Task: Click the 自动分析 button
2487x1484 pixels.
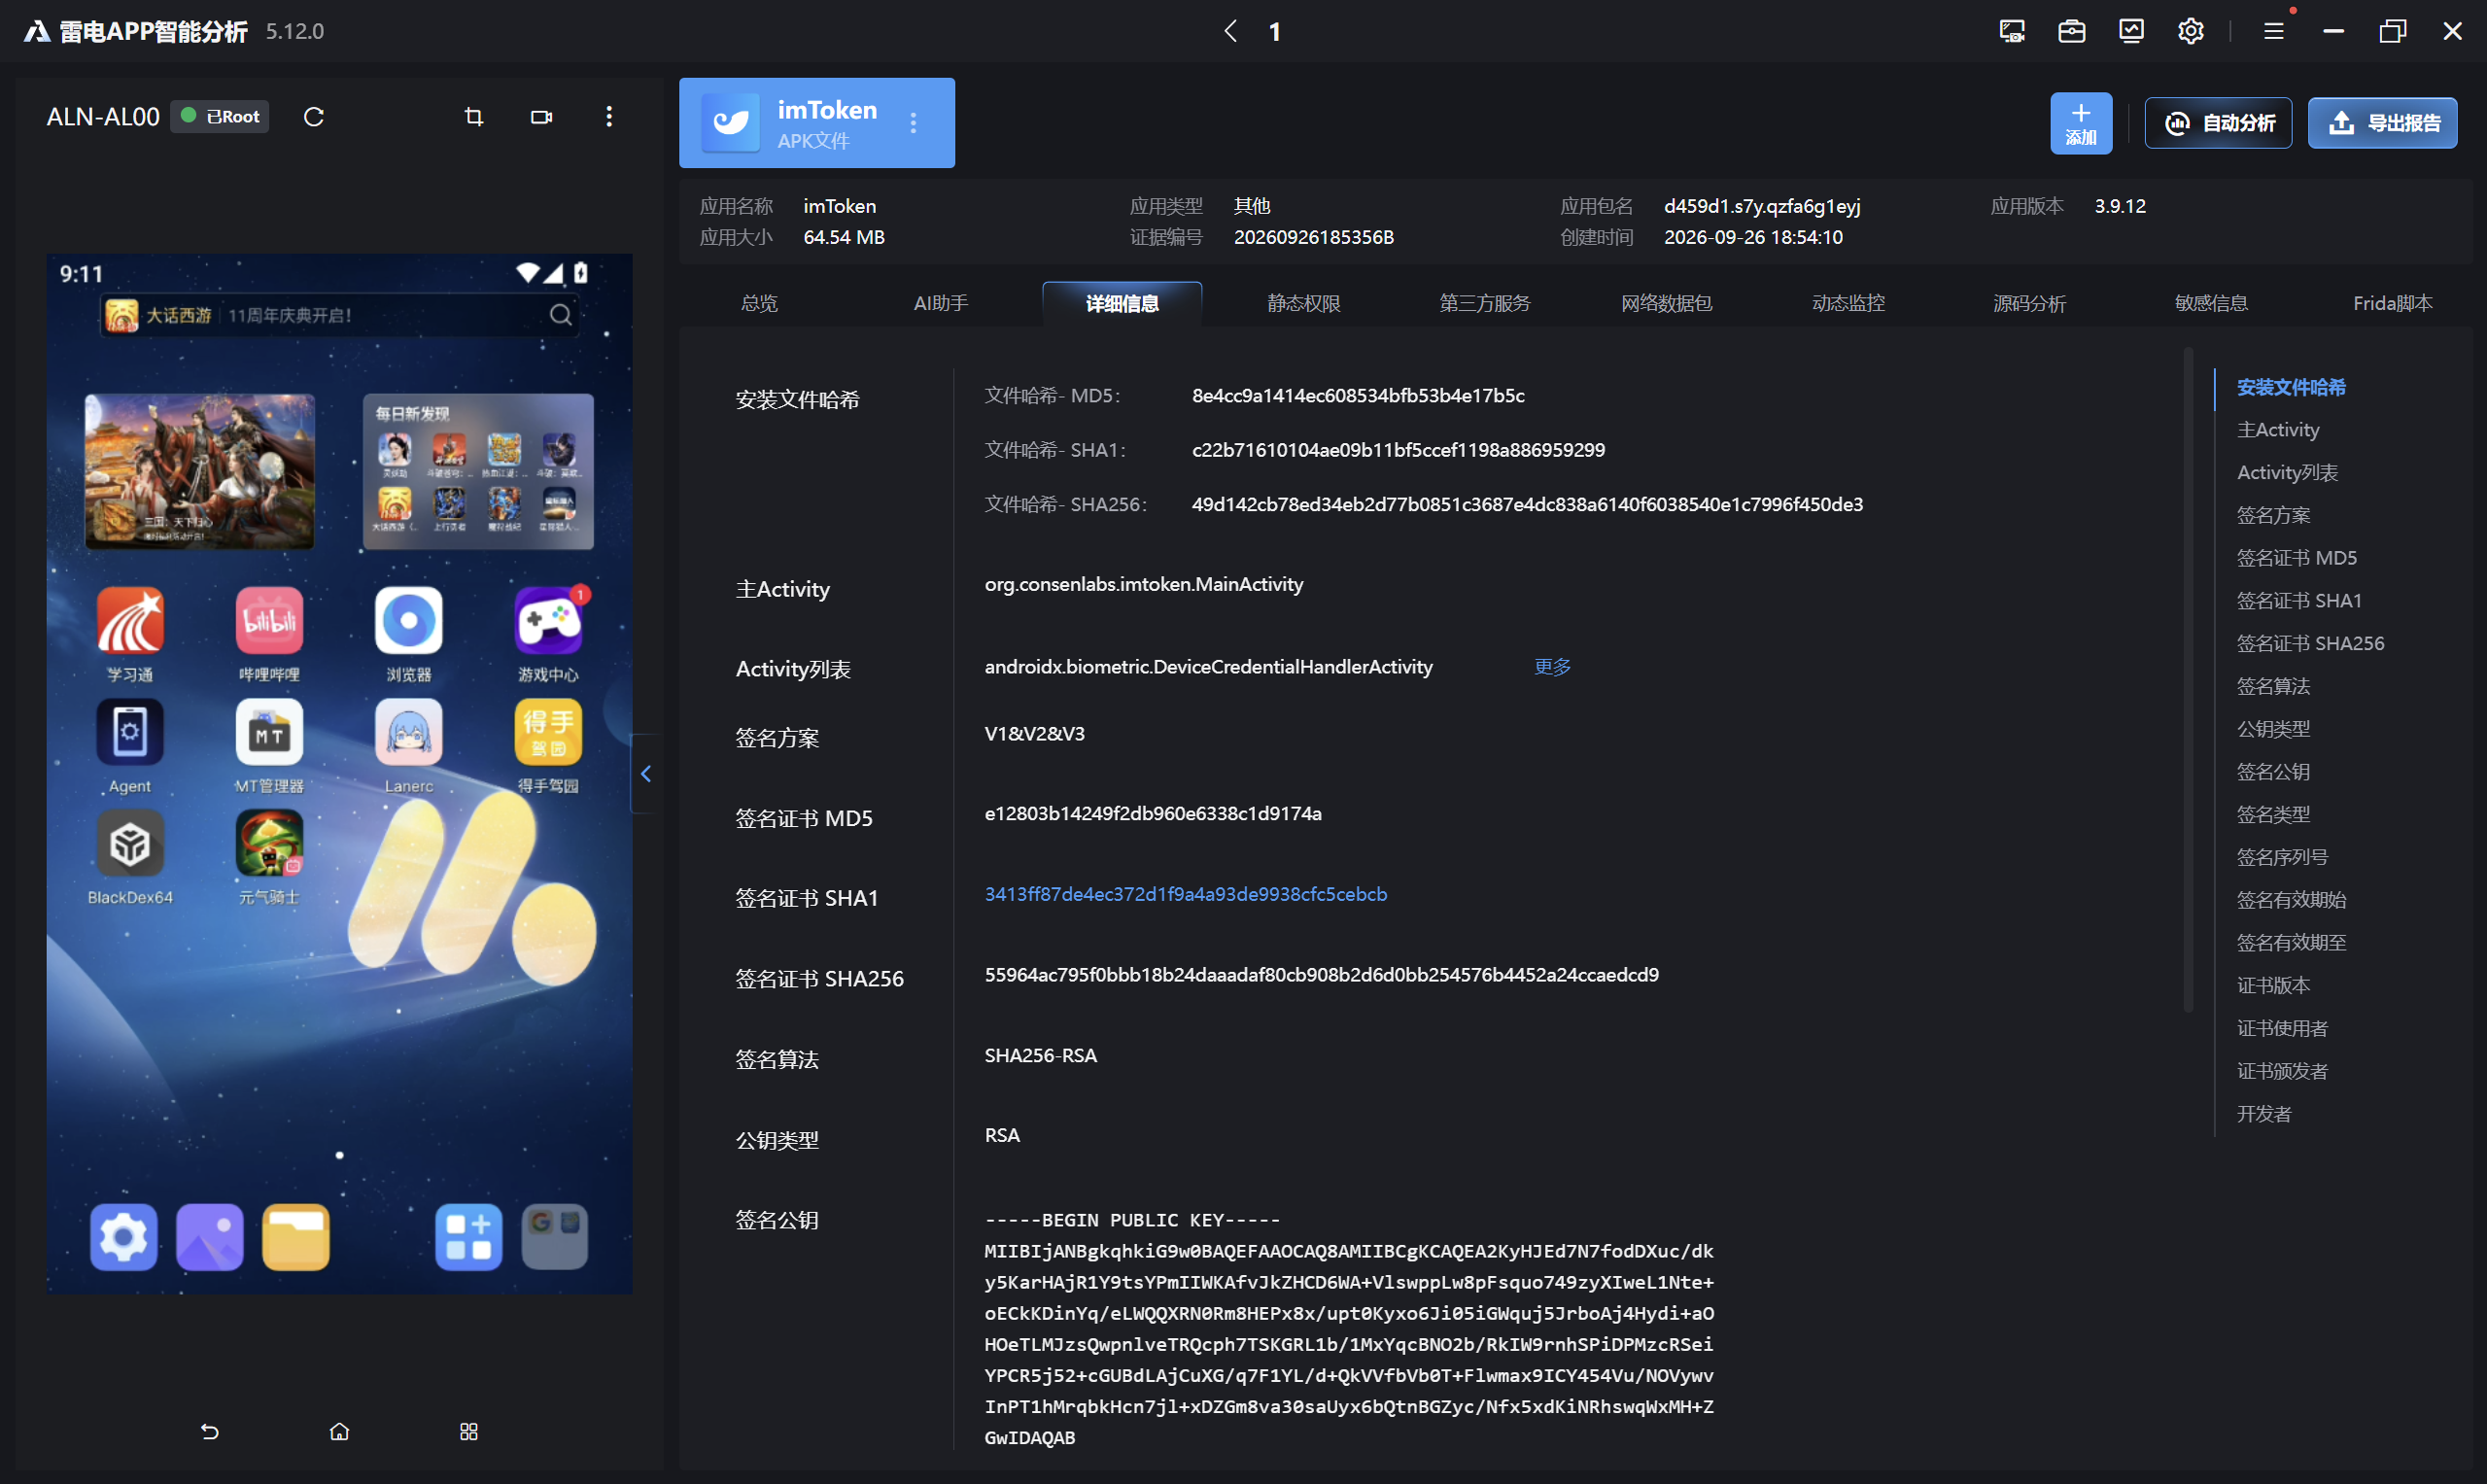Action: (x=2219, y=123)
